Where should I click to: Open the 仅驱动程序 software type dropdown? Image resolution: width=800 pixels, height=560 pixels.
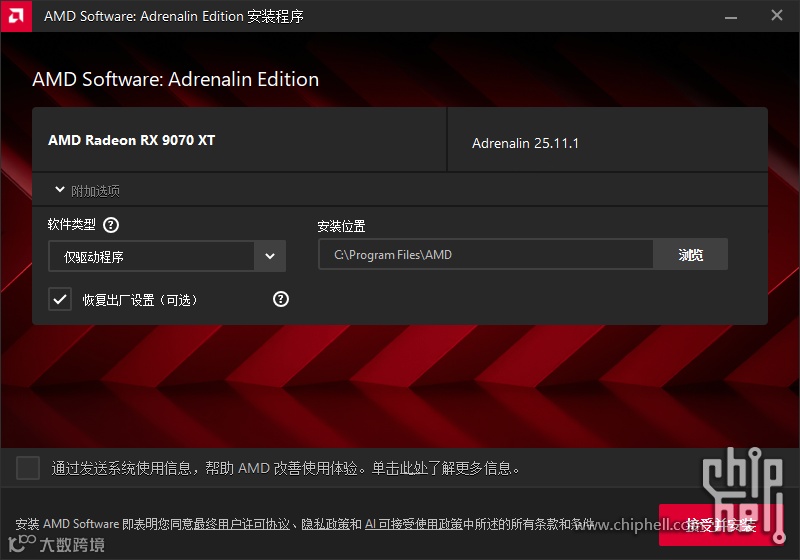[167, 256]
